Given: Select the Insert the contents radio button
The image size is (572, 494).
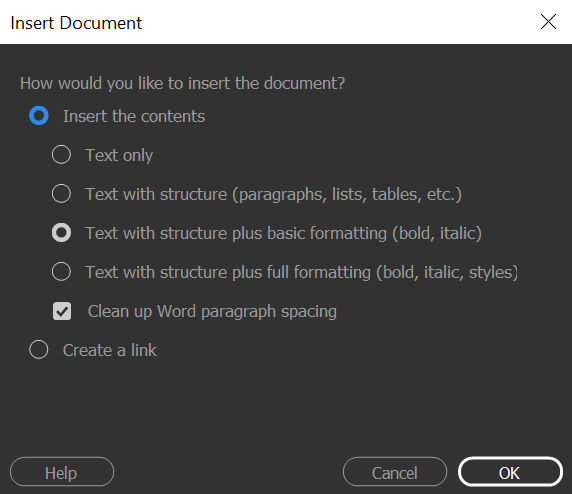Looking at the screenshot, I should point(39,116).
